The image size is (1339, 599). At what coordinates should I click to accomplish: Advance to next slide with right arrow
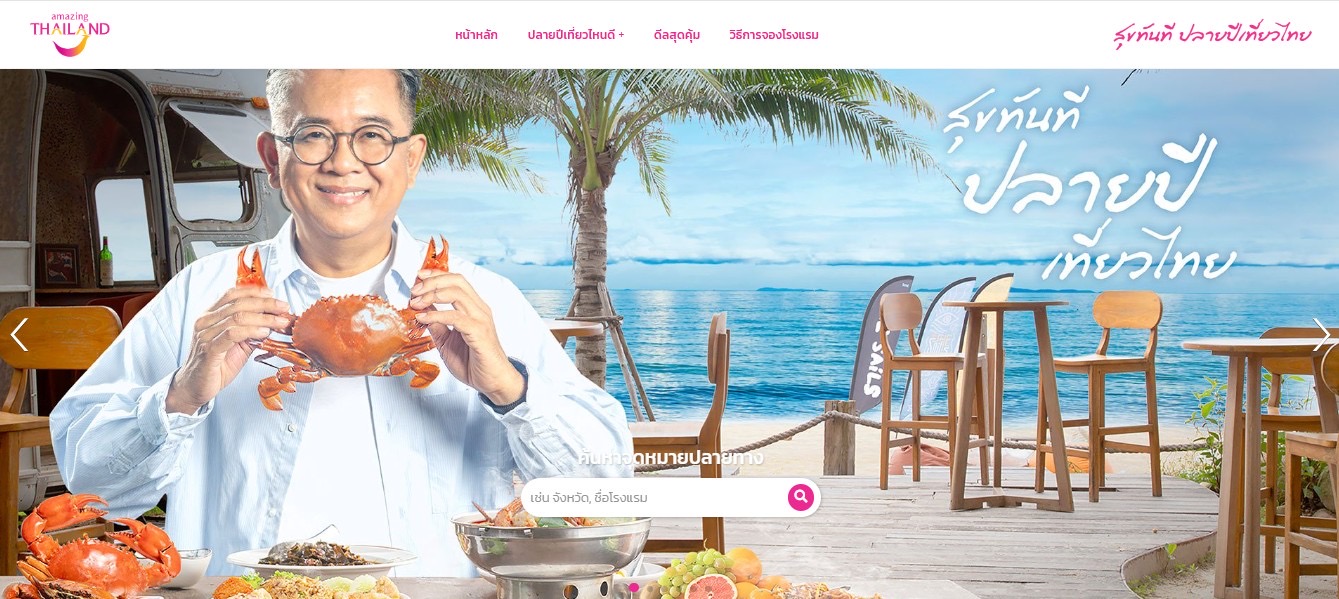pos(1321,335)
